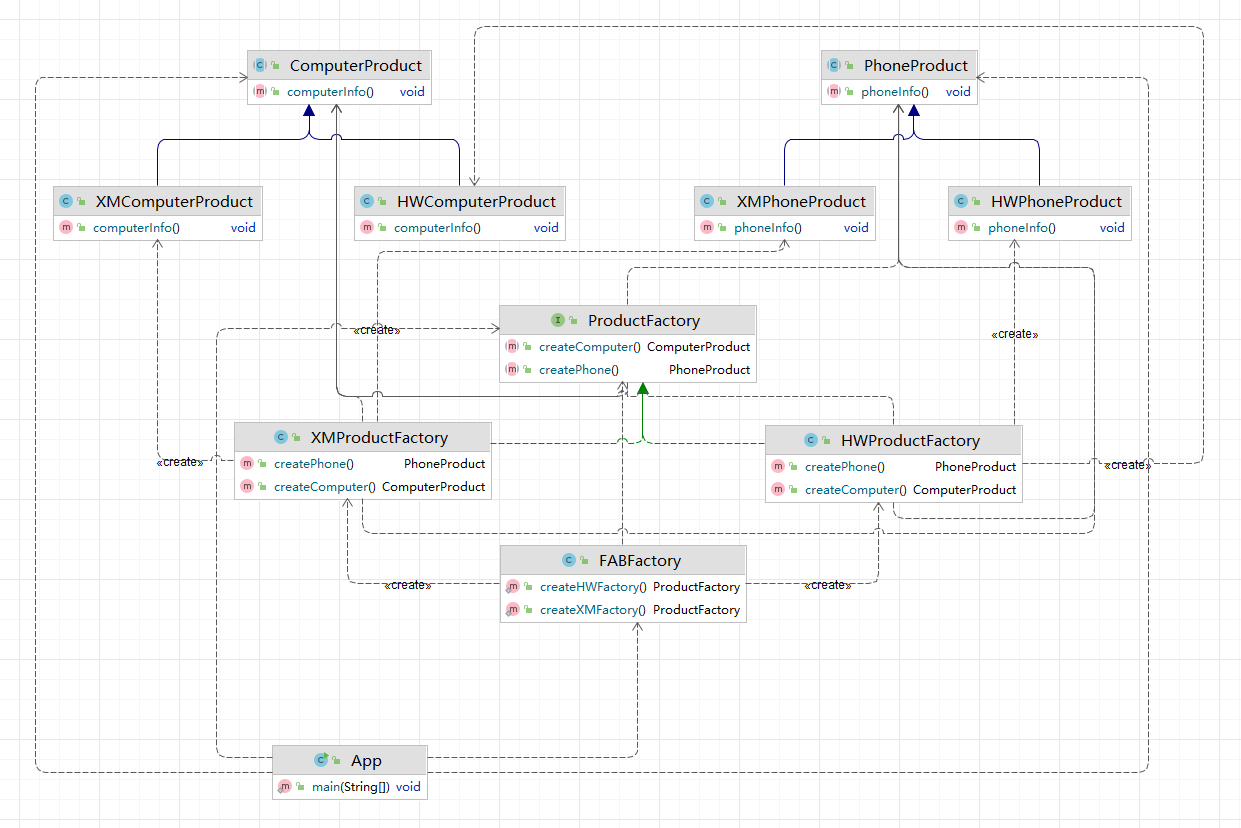Click method icon beside XMProductFactory createPhone()
The image size is (1241, 828).
click(247, 463)
